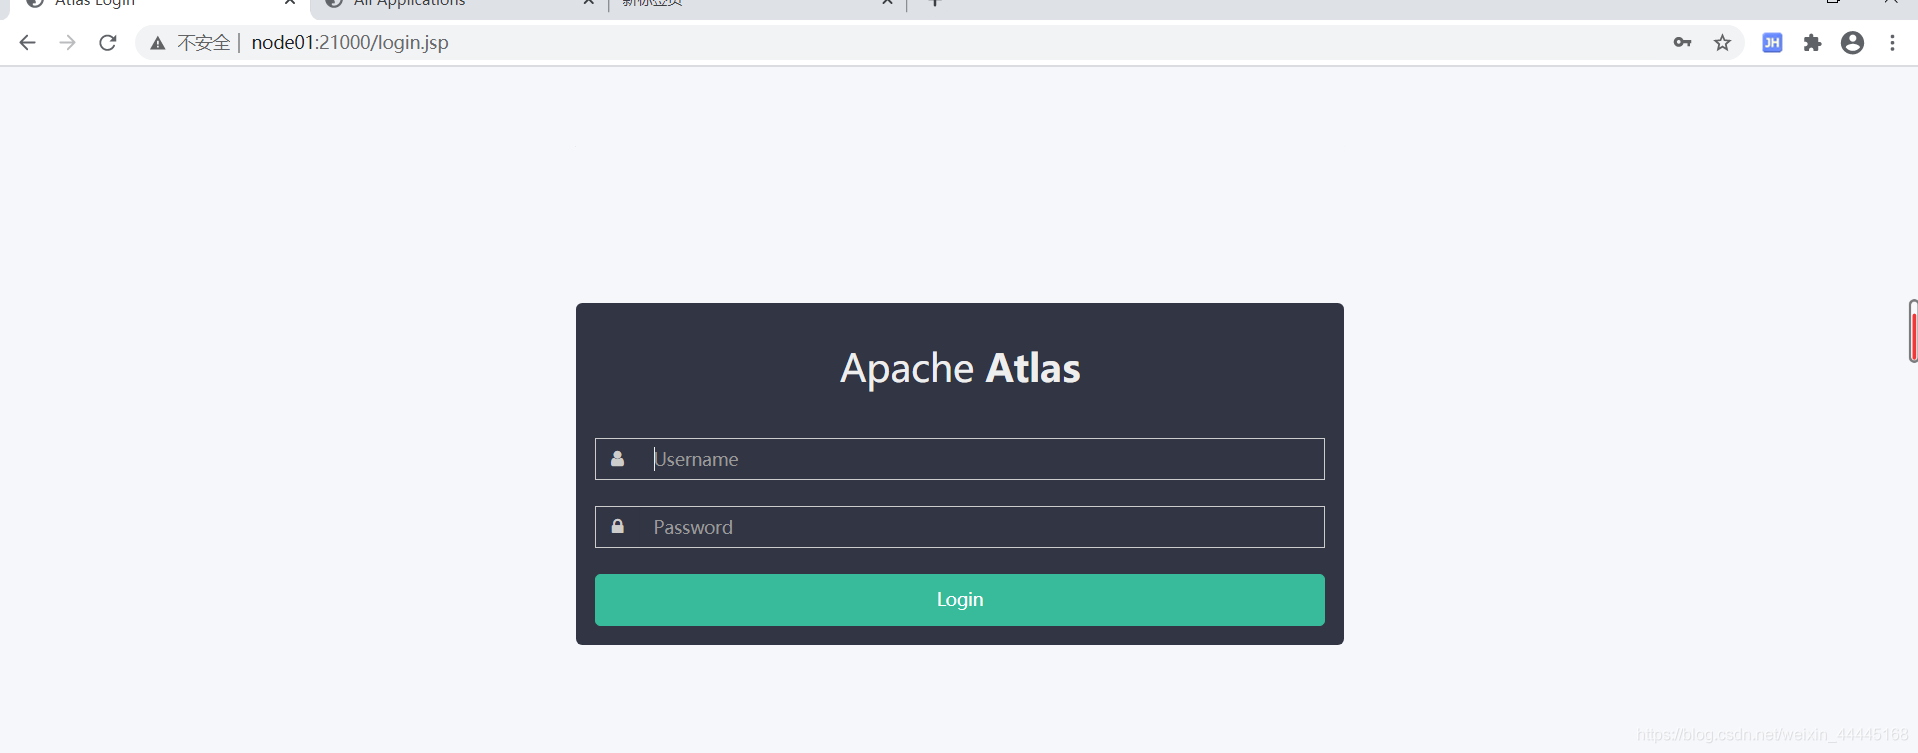The image size is (1918, 753).
Task: Bookmark this page with the star
Action: click(1722, 43)
